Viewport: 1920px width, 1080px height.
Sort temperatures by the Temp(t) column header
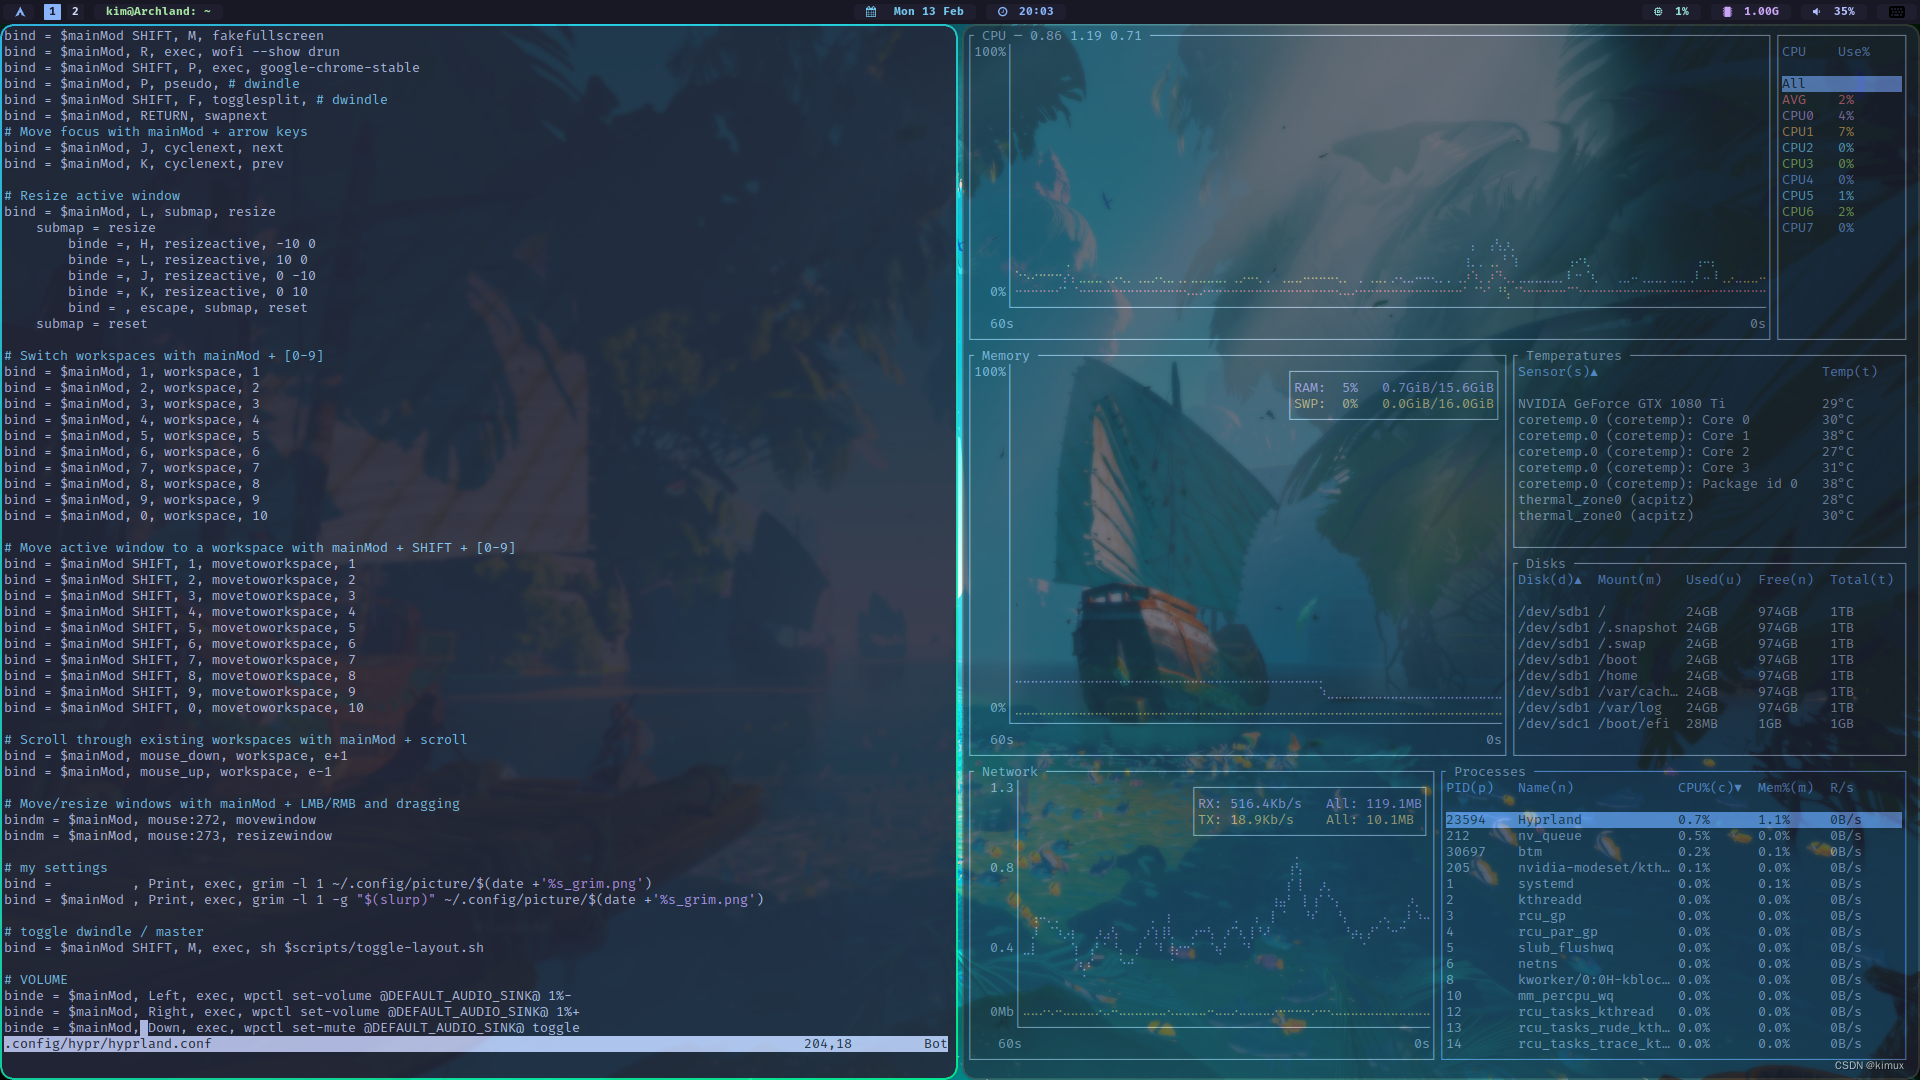pyautogui.click(x=1849, y=372)
